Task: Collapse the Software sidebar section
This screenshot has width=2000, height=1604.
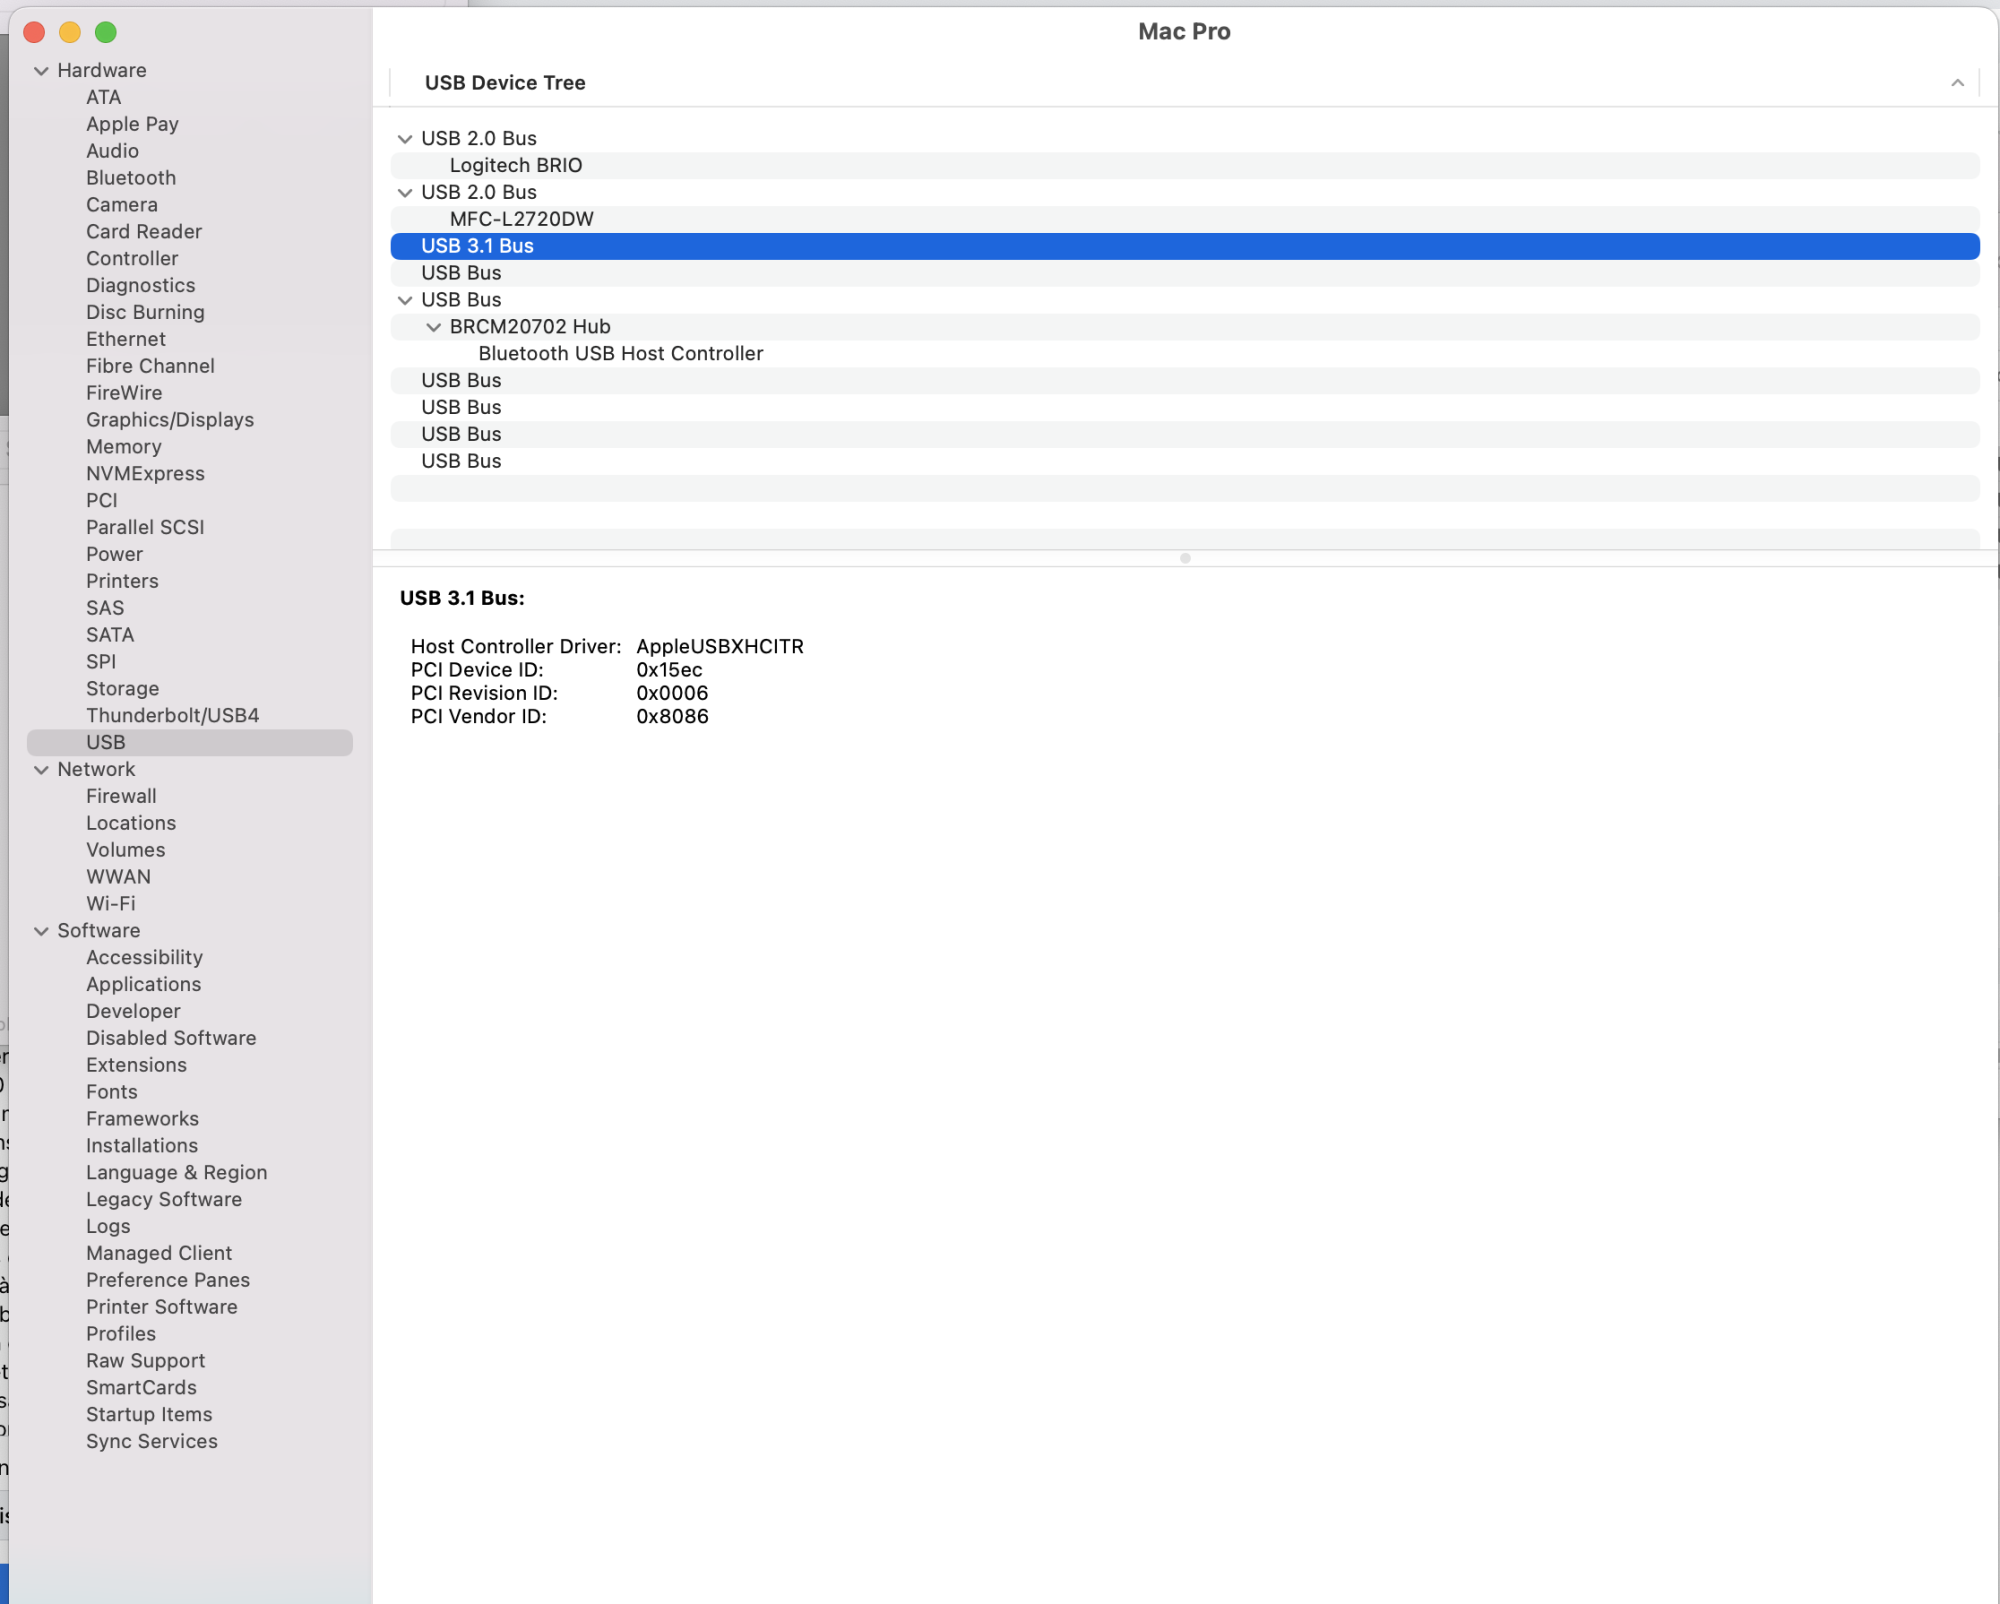Action: 41,931
